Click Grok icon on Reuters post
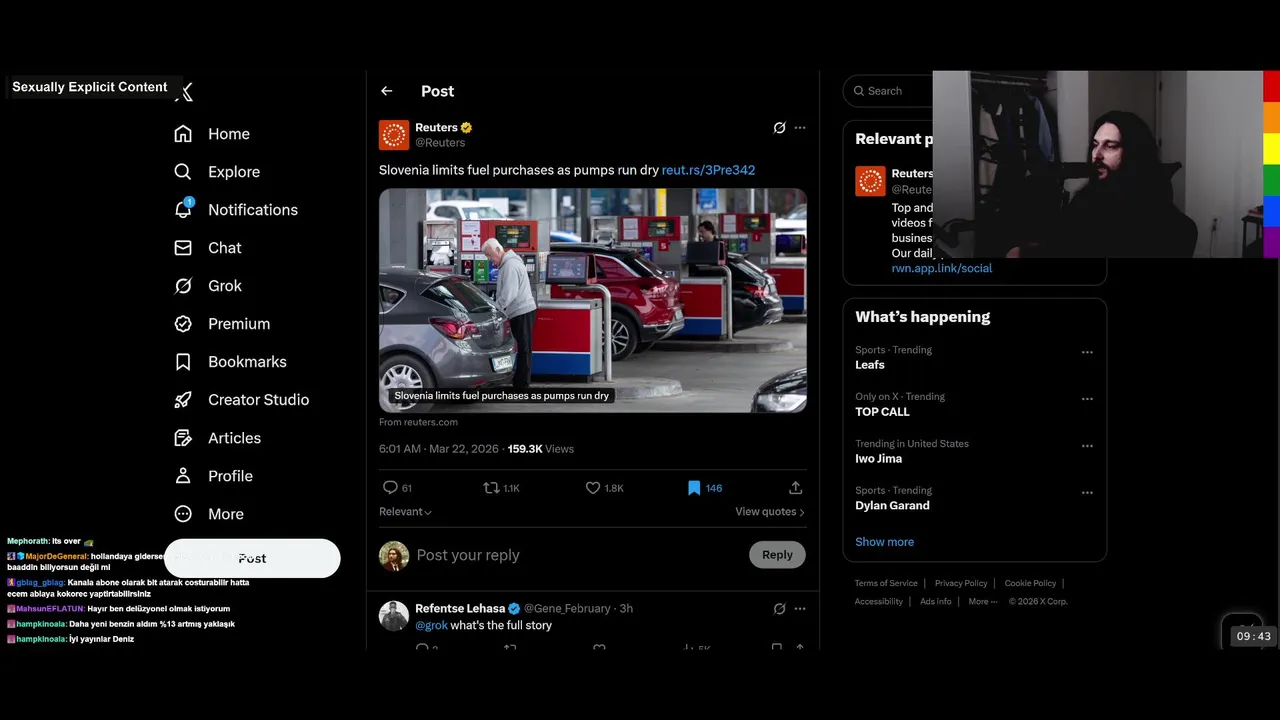This screenshot has height=720, width=1280. click(779, 128)
